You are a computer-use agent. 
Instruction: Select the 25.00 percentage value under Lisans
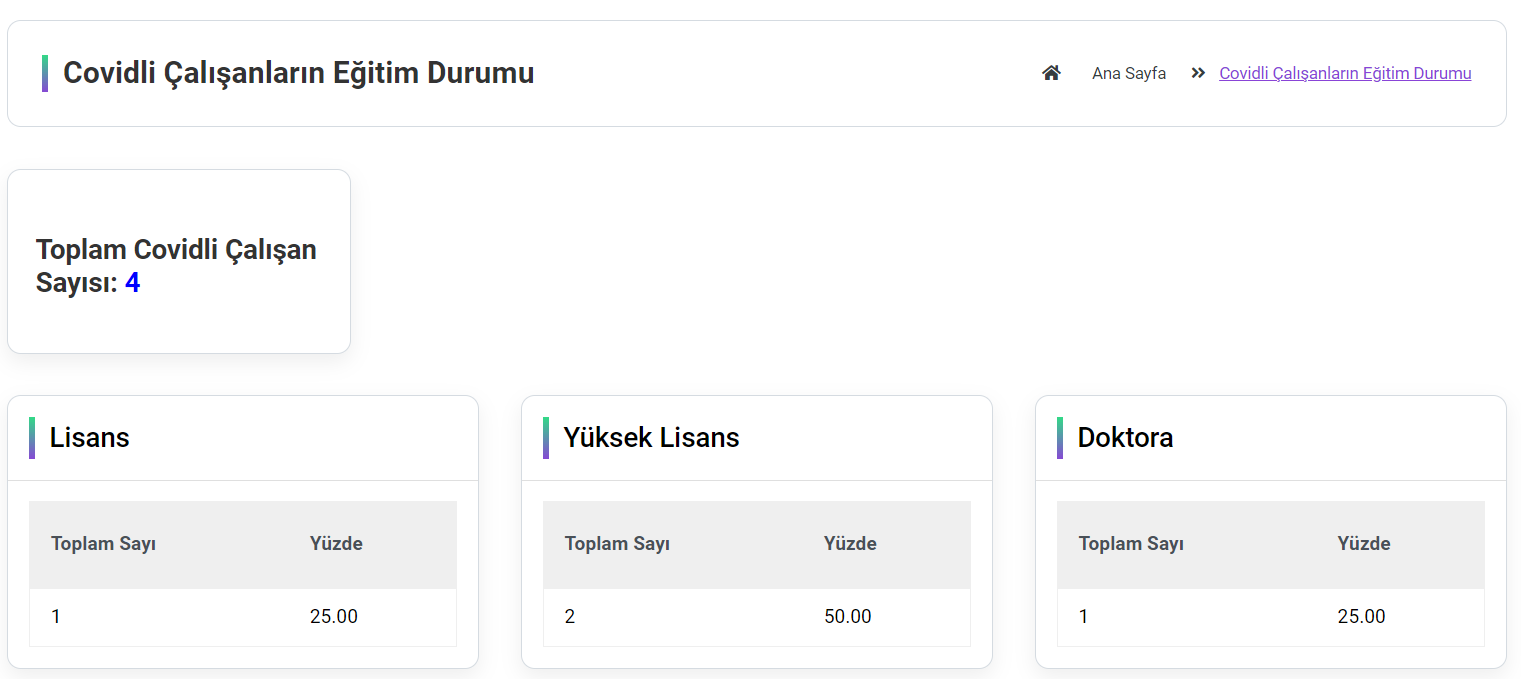point(335,616)
